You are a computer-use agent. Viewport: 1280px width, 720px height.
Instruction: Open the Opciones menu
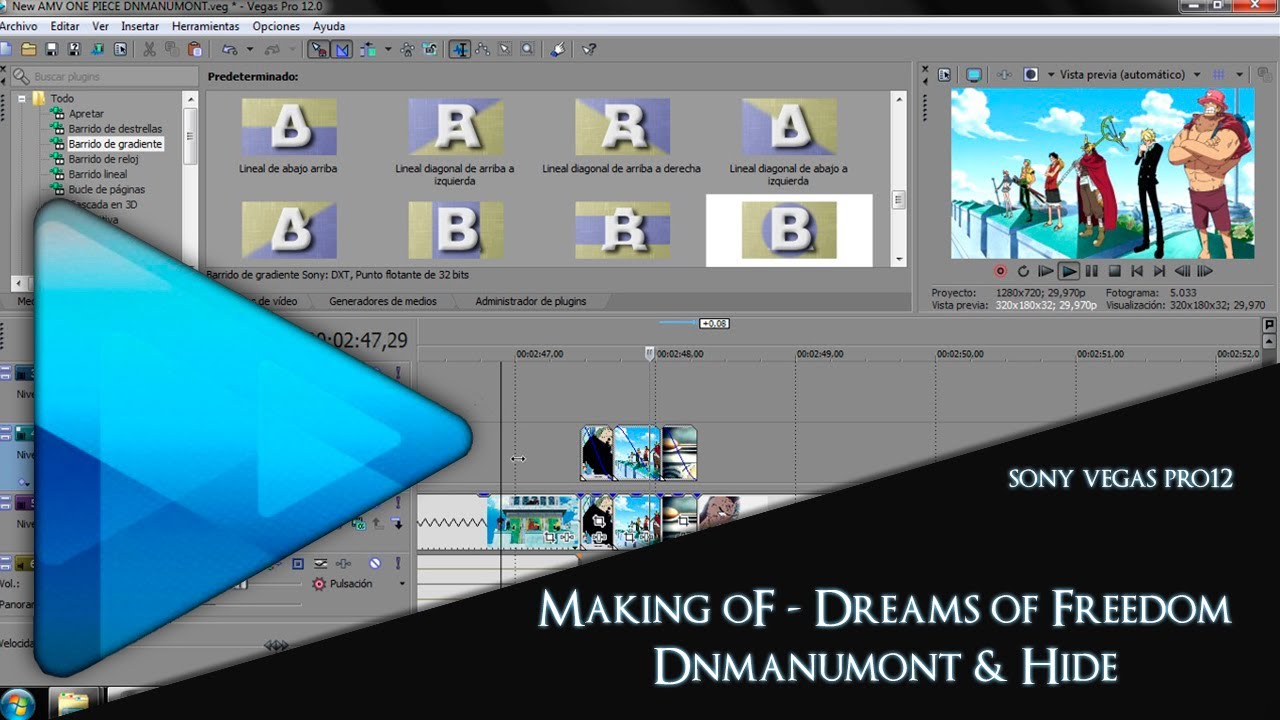pyautogui.click(x=276, y=26)
